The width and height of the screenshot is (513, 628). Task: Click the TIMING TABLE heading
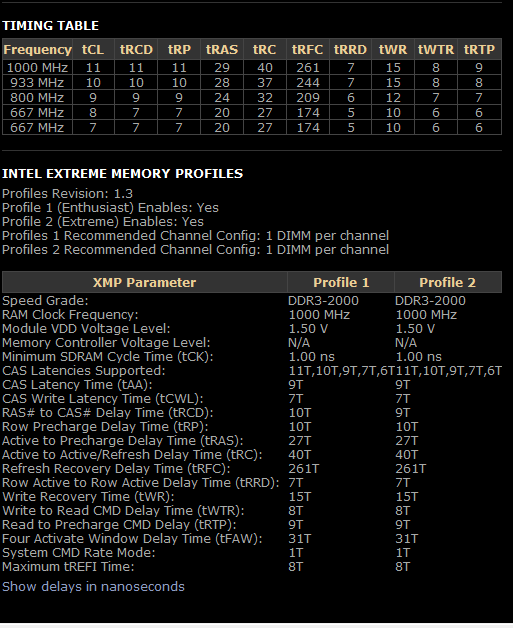coord(50,26)
